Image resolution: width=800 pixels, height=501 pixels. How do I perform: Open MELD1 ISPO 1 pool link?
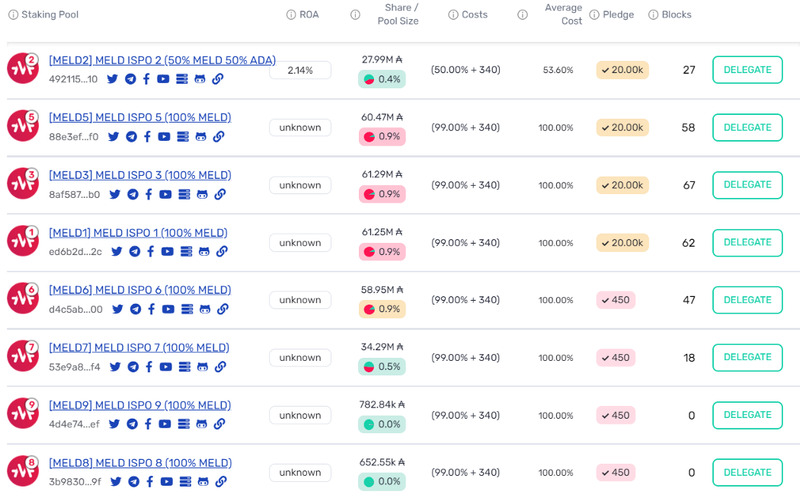138,233
